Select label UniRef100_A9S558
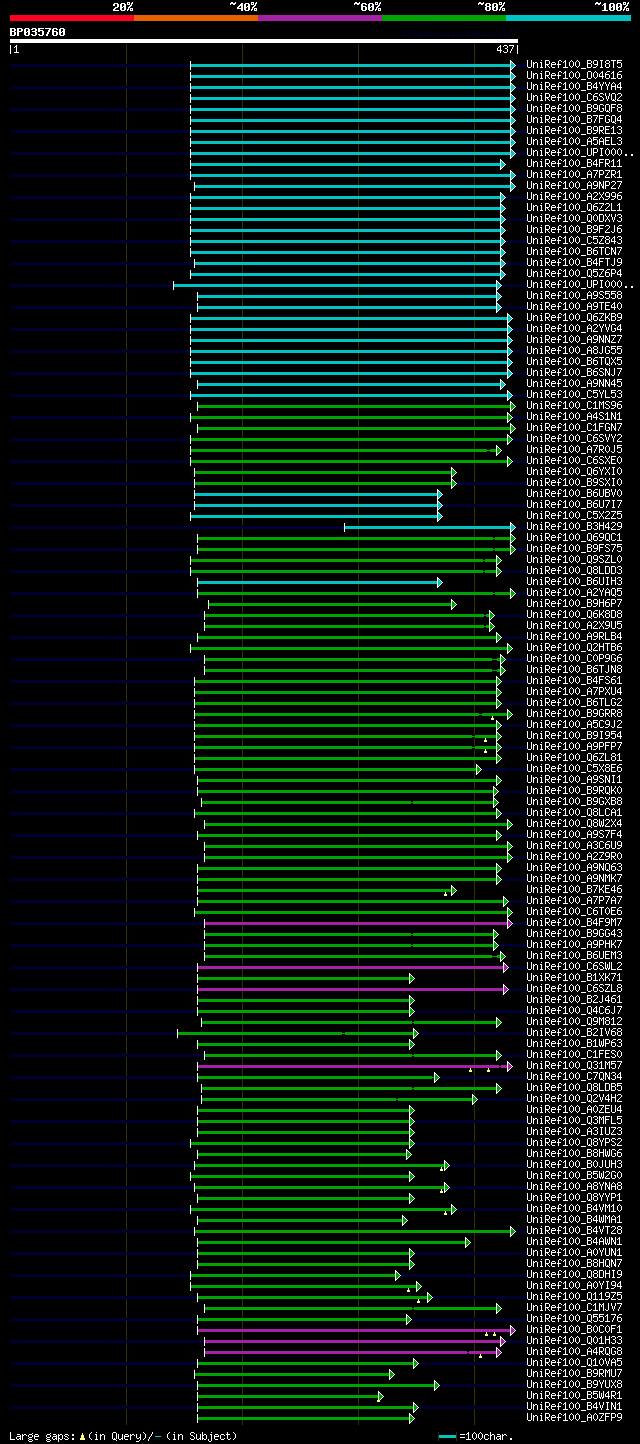 pyautogui.click(x=574, y=295)
